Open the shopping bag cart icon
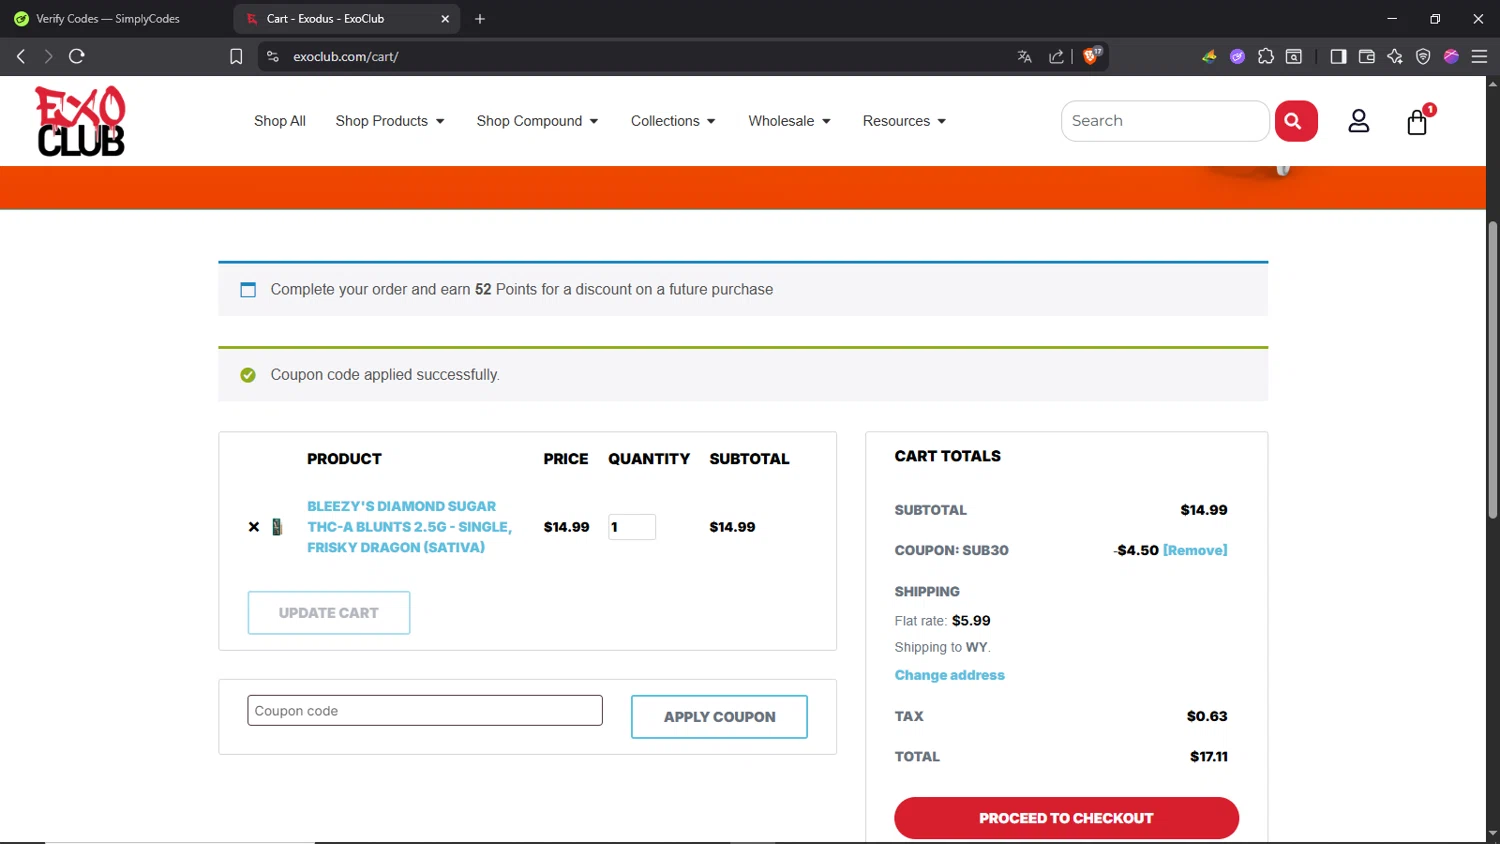 1417,121
